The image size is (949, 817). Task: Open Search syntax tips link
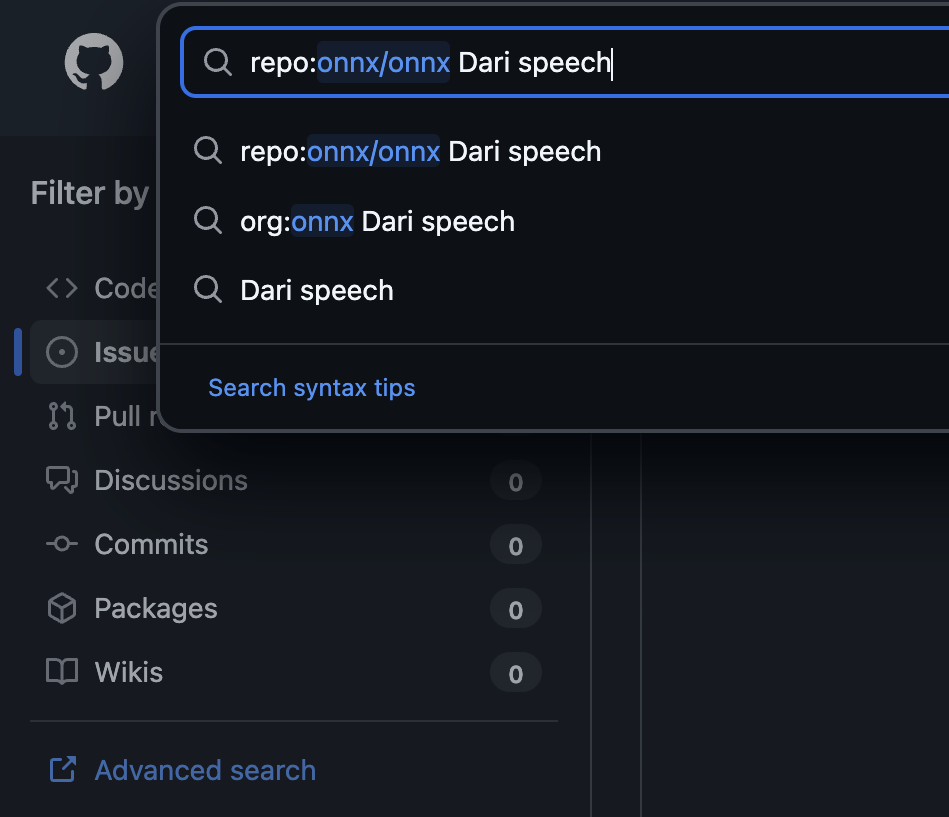point(311,387)
